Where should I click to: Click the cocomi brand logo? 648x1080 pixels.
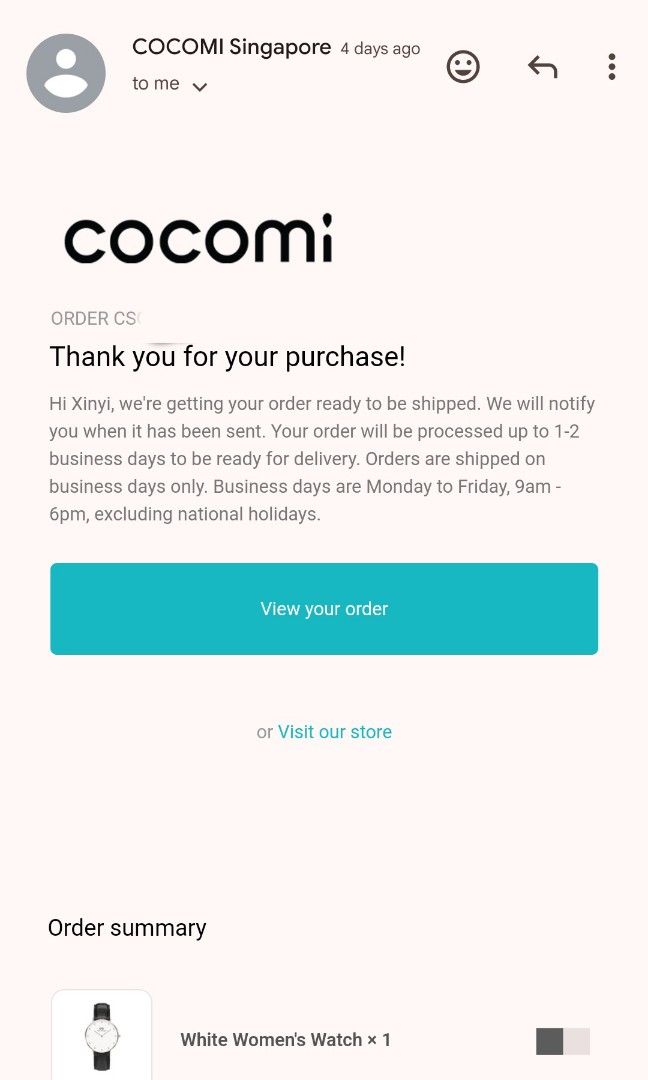coord(198,238)
